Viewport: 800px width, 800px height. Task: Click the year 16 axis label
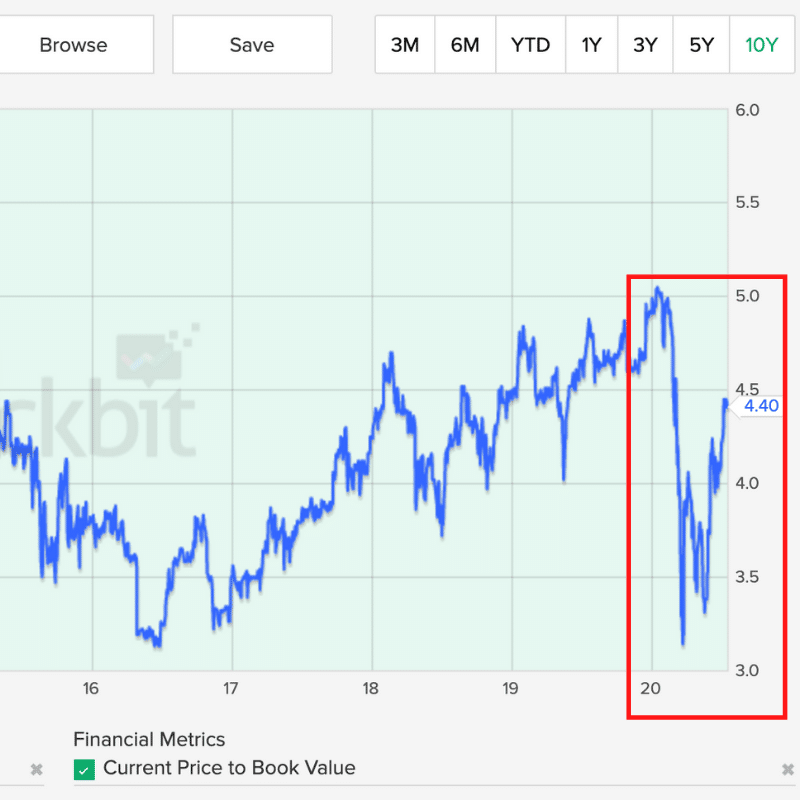[92, 689]
